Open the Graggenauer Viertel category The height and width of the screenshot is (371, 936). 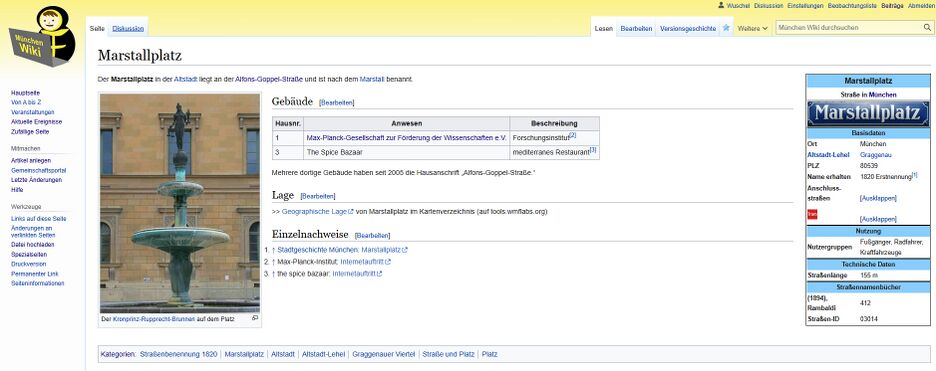pos(383,354)
